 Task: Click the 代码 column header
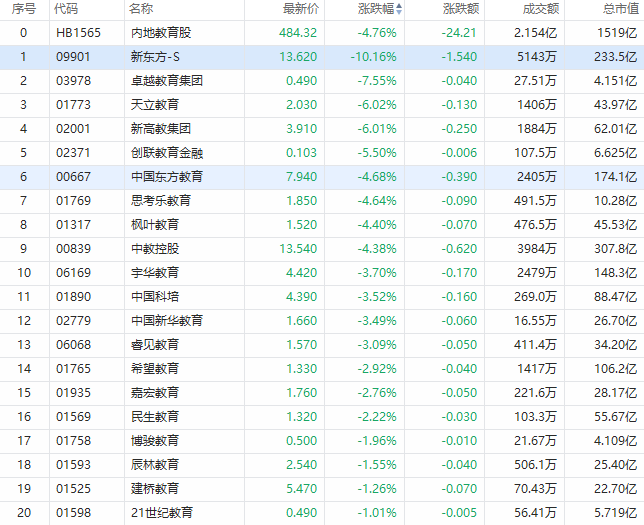[66, 9]
